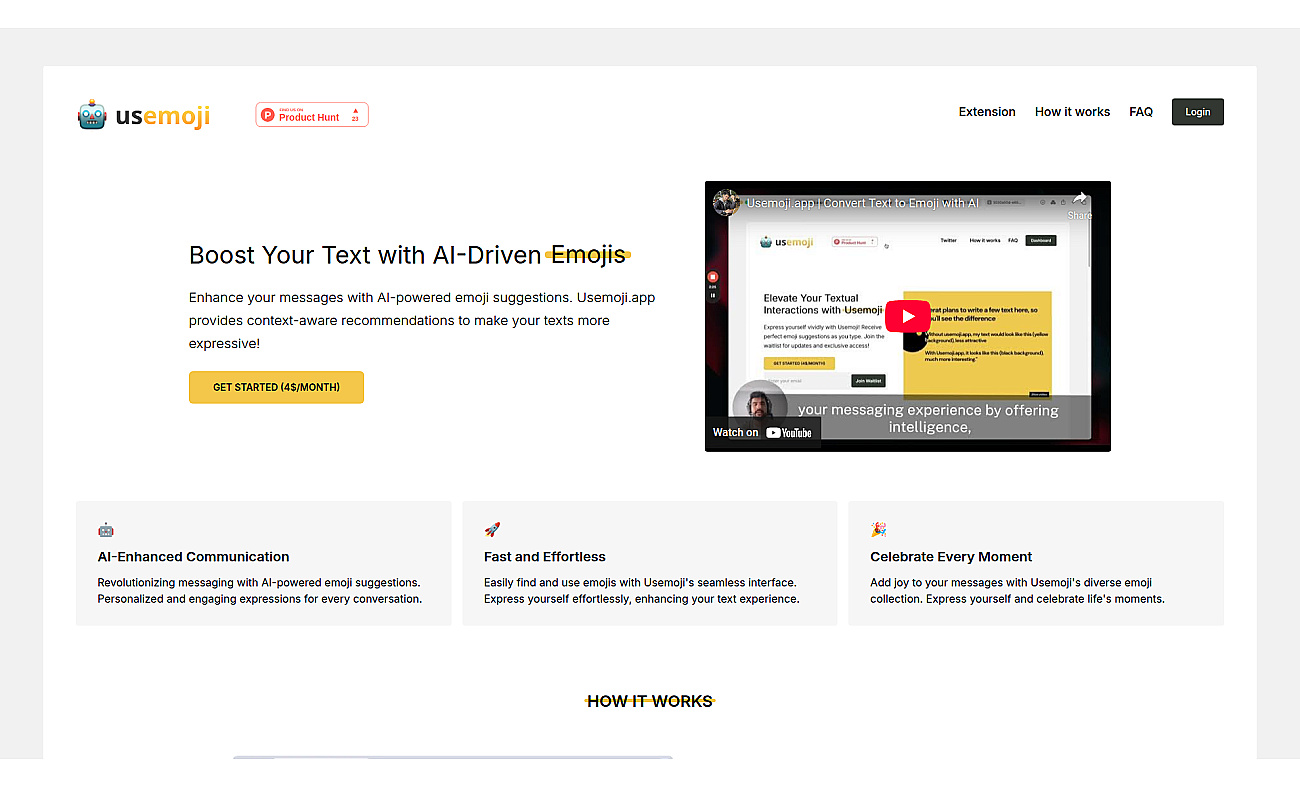Open the FAQ nav link
Image resolution: width=1300 pixels, height=788 pixels.
(1141, 112)
